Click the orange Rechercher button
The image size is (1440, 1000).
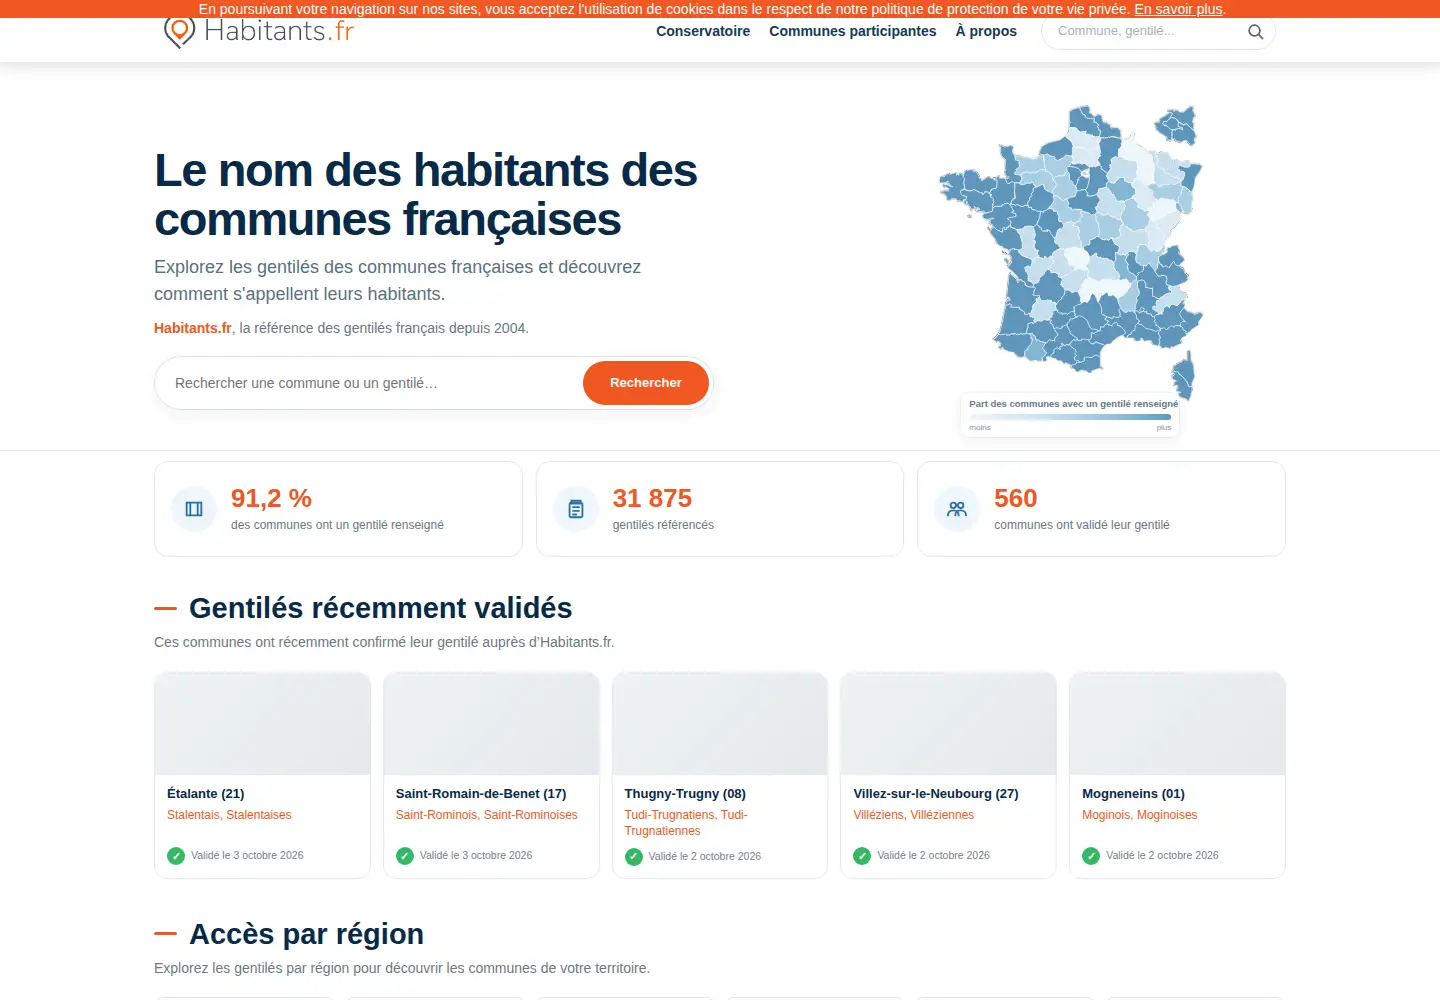coord(646,383)
